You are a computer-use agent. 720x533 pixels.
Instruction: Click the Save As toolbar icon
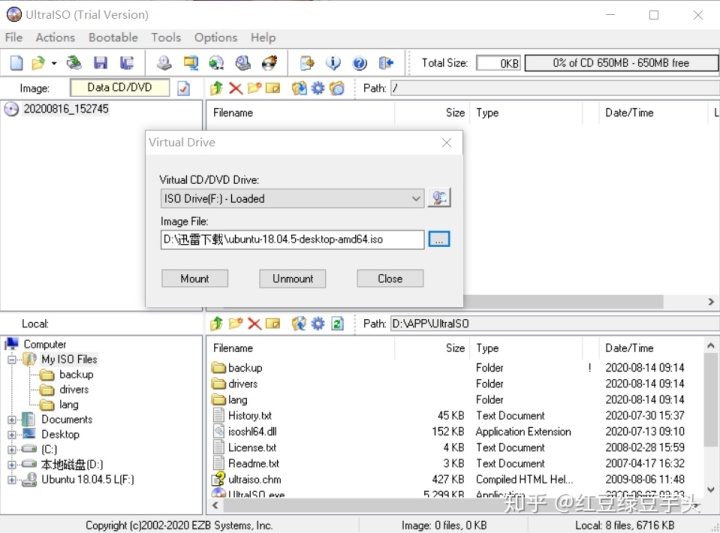tap(126, 63)
